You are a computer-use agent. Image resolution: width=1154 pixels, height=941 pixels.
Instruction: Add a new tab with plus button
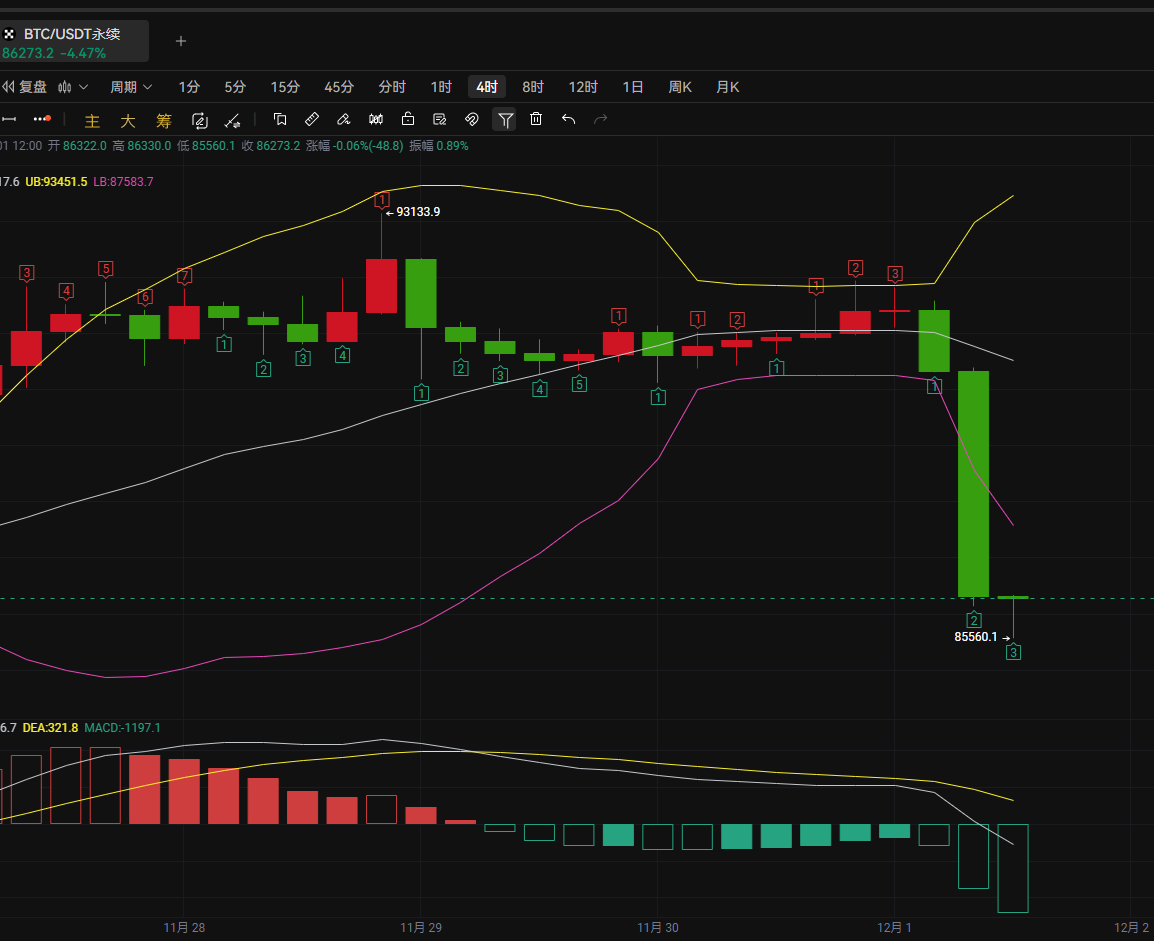coord(181,41)
